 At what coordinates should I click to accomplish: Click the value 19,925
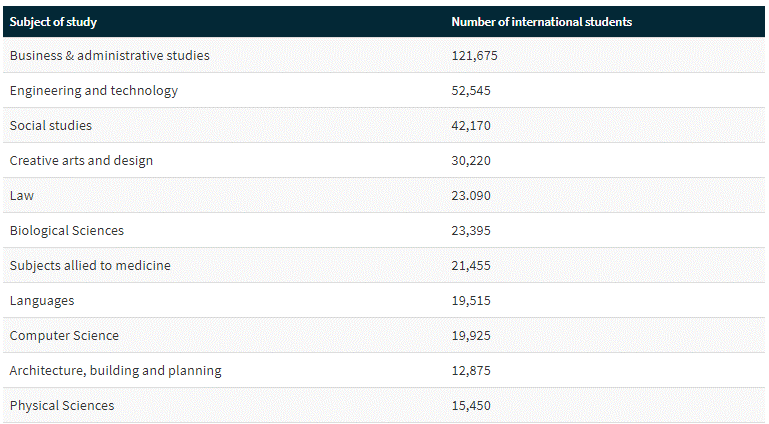471,336
